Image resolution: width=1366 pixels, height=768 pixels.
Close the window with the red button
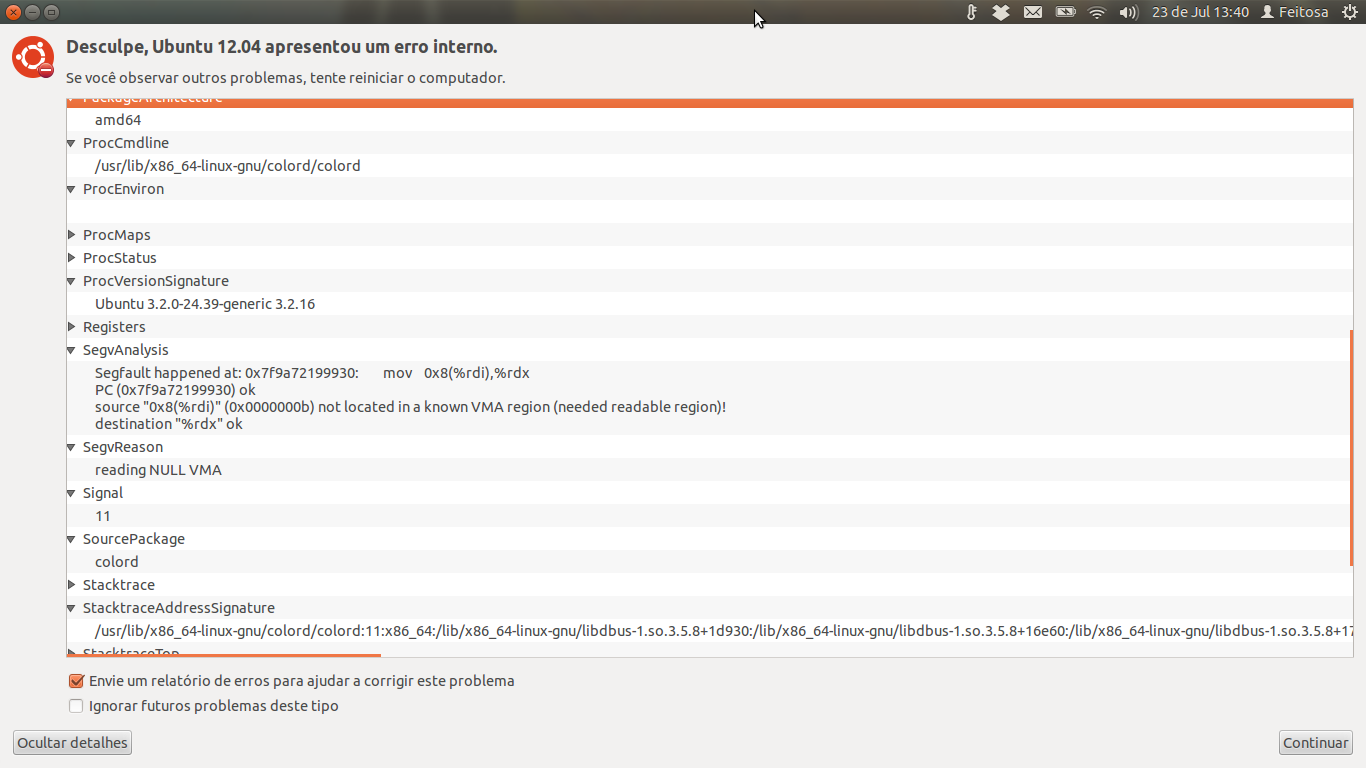coord(13,12)
